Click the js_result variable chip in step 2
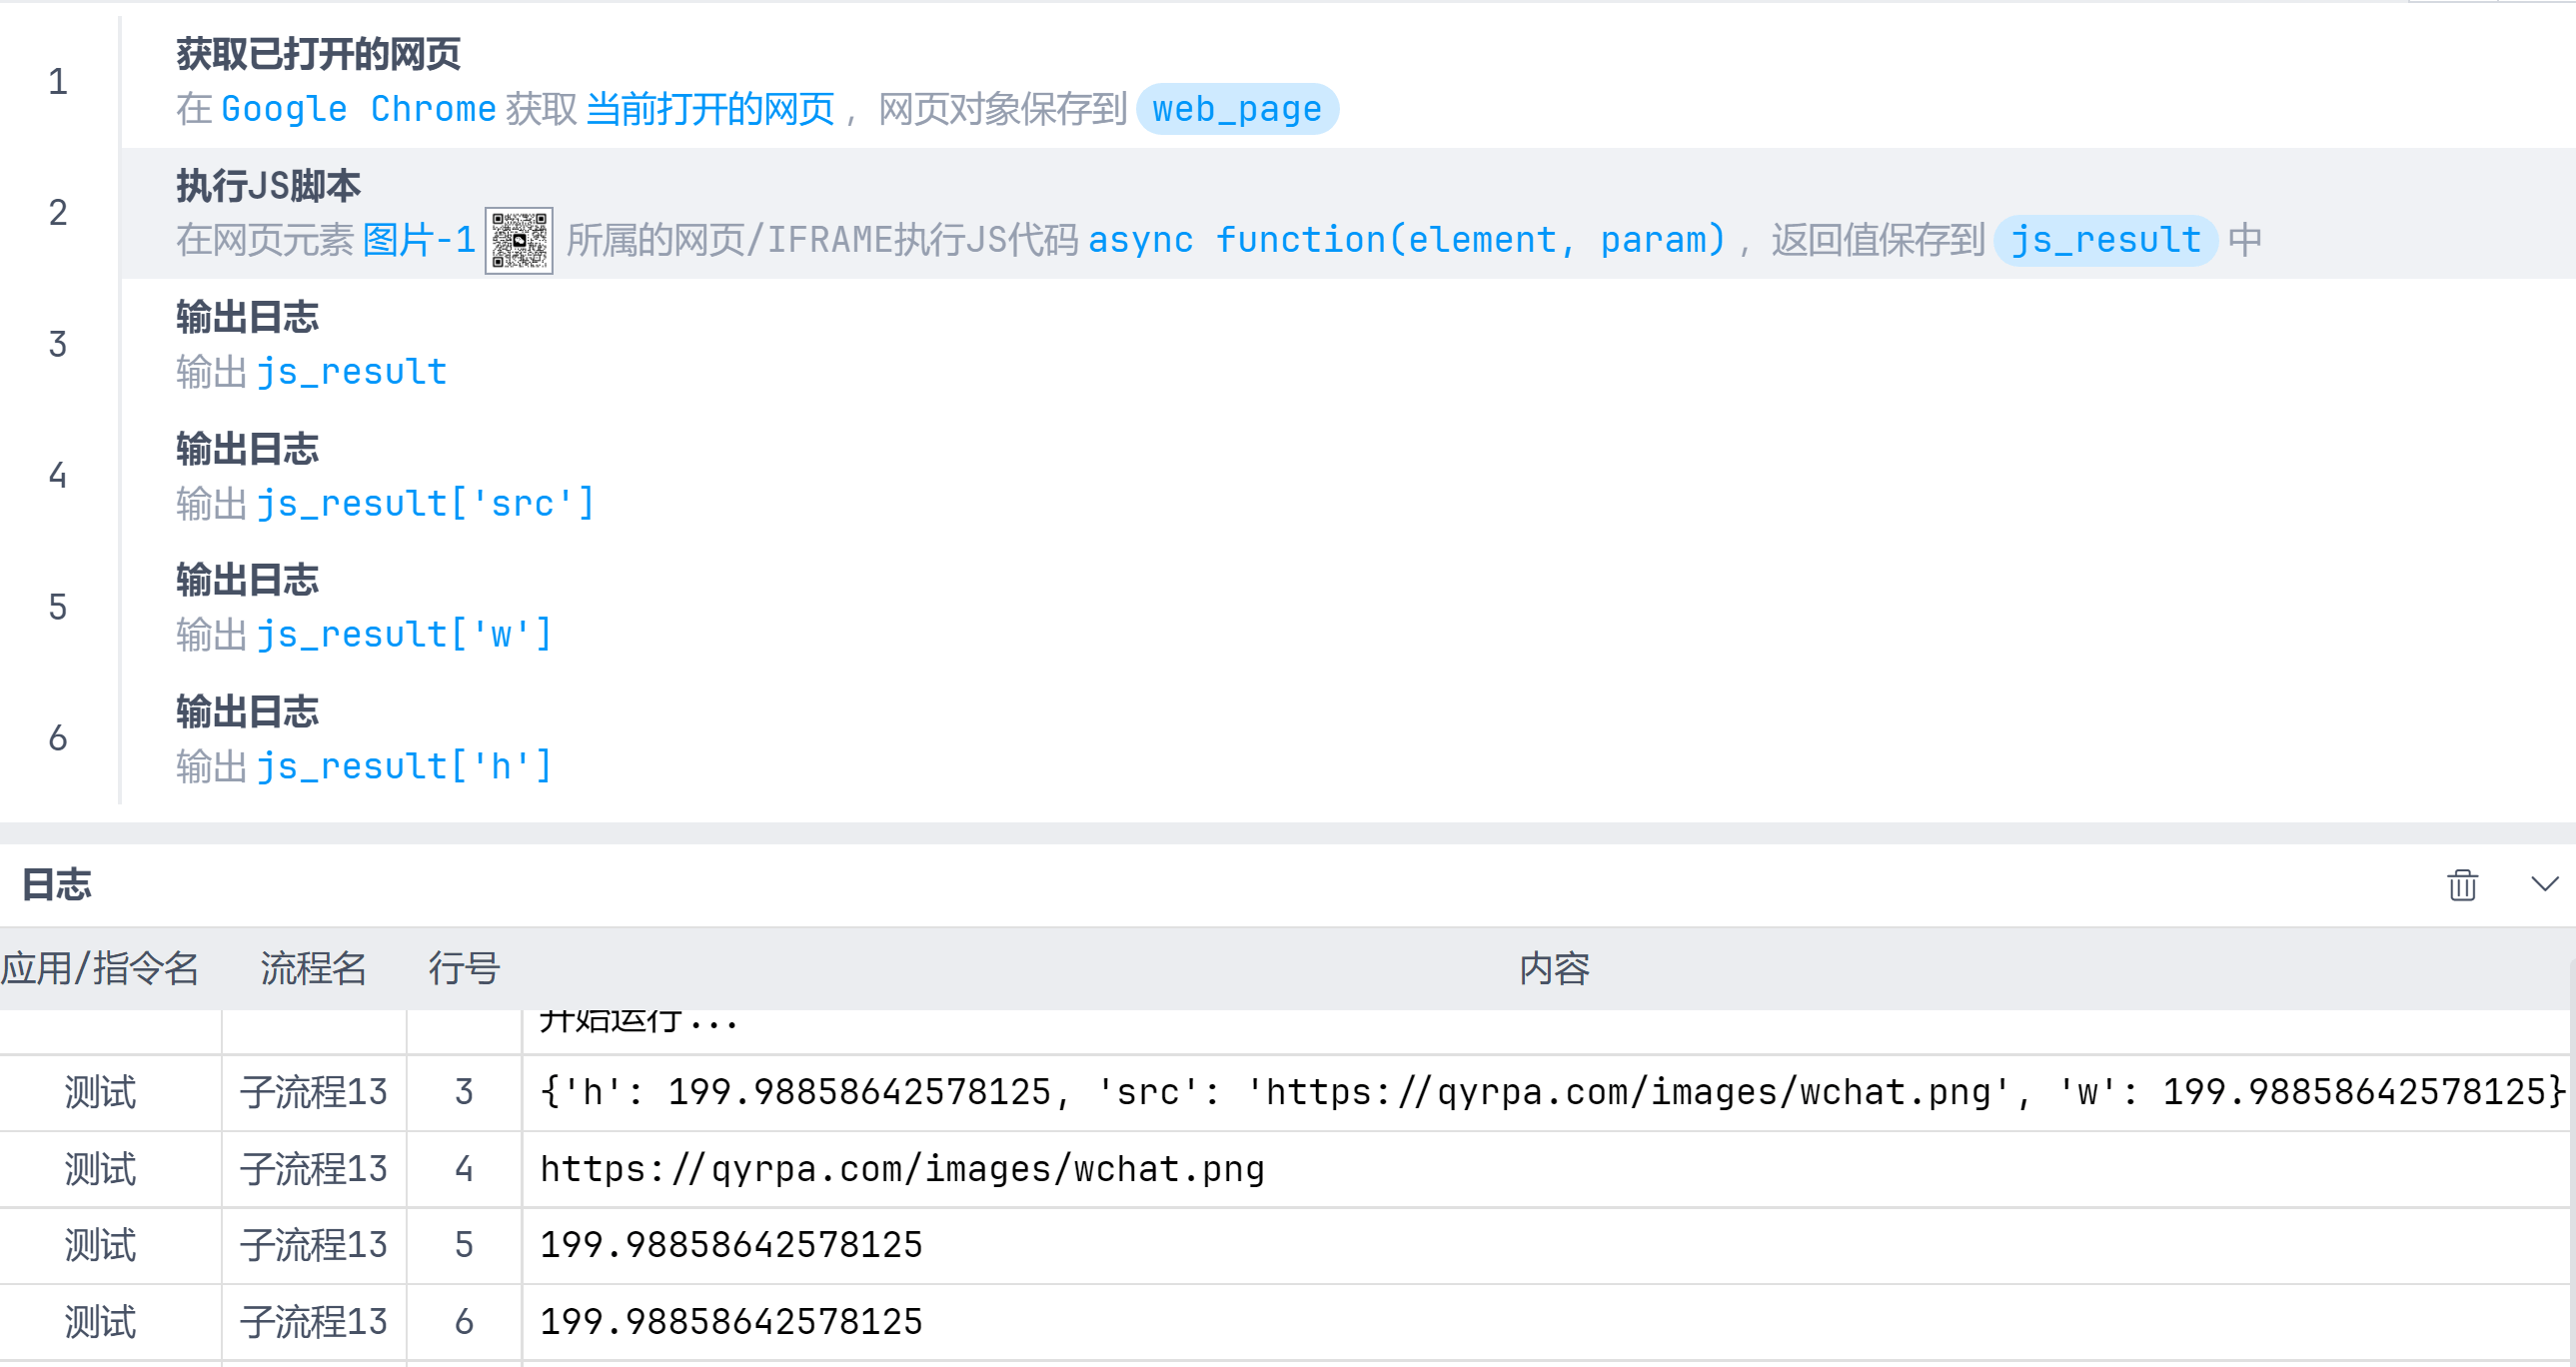Image resolution: width=2576 pixels, height=1367 pixels. click(2104, 239)
